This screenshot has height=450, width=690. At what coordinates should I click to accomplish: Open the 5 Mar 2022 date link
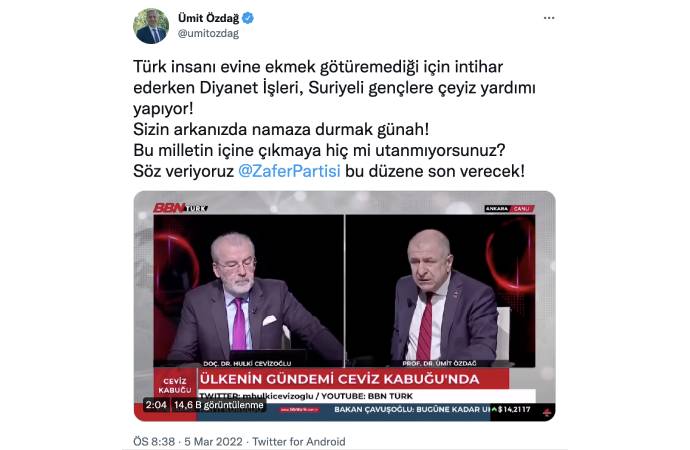click(x=213, y=441)
